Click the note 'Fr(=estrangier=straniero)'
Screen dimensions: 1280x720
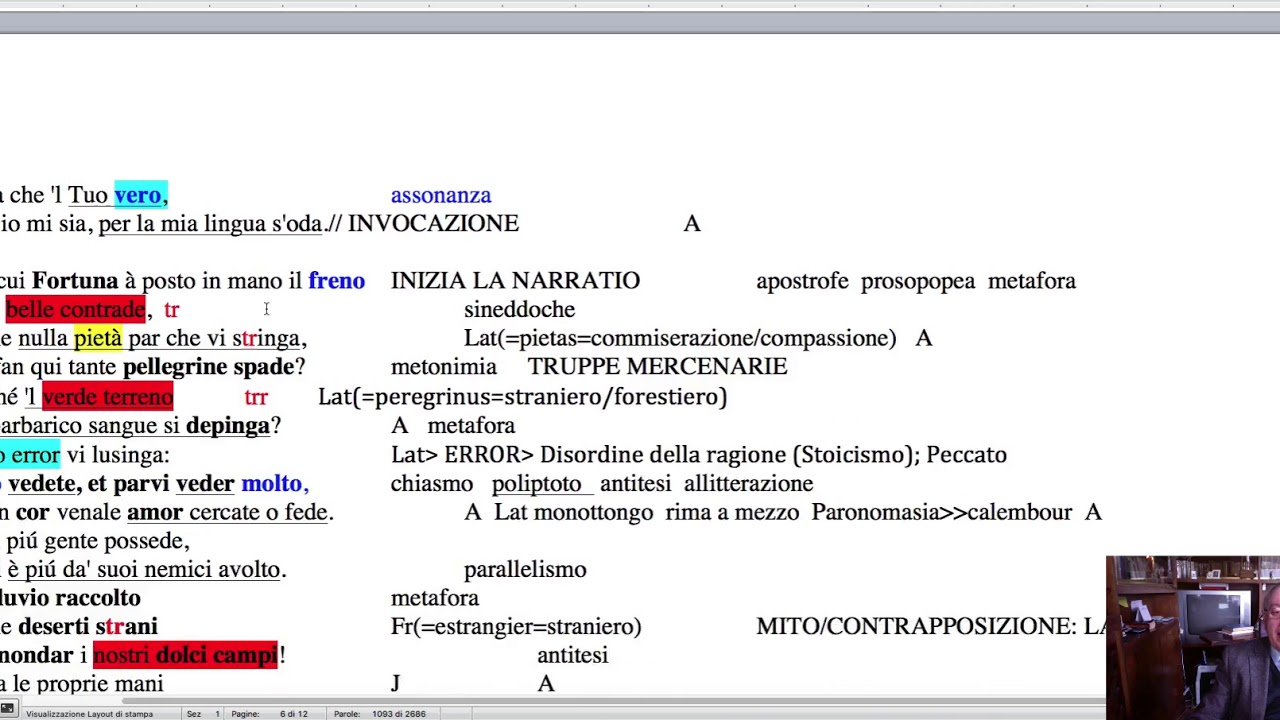coord(516,627)
